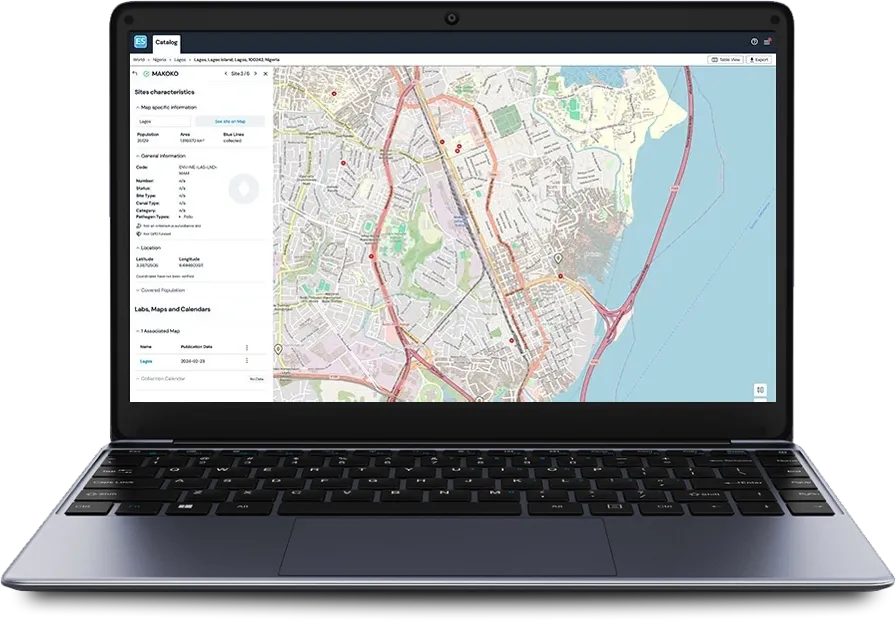The image size is (896, 621).
Task: Click the circular site pin placeholder image
Action: 243,189
